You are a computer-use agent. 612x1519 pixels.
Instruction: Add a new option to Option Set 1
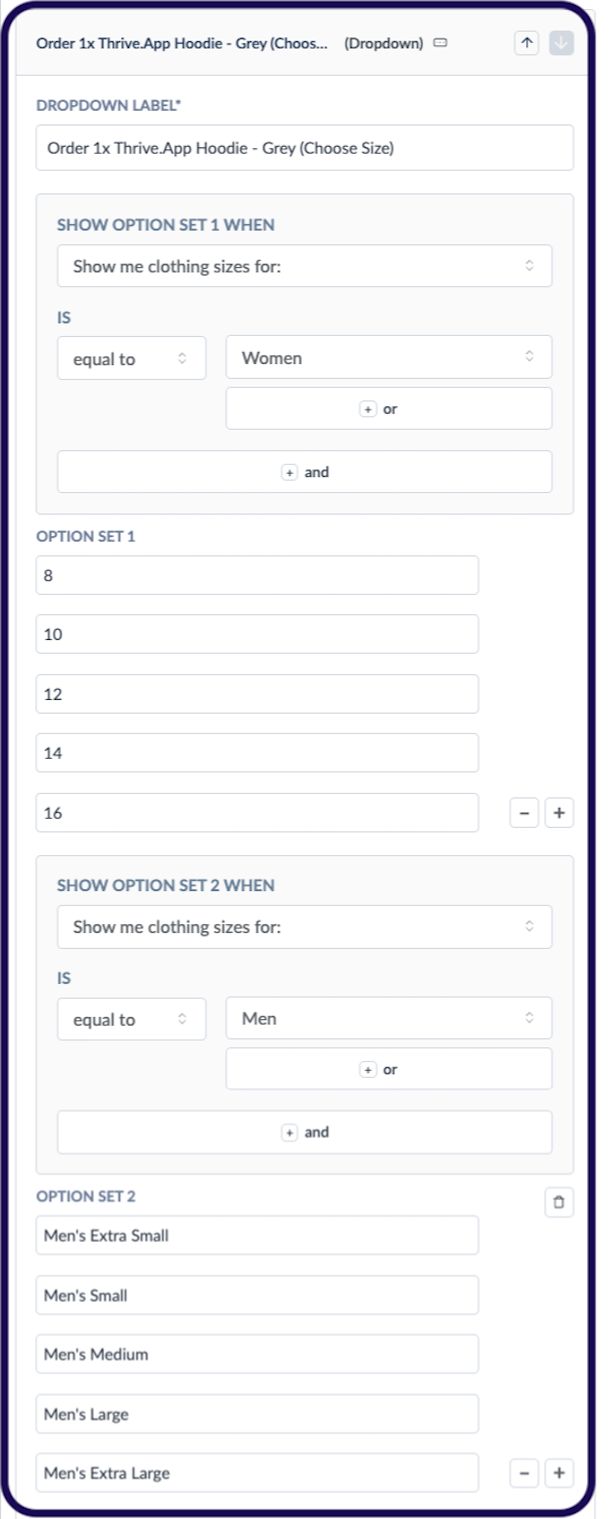coord(559,813)
